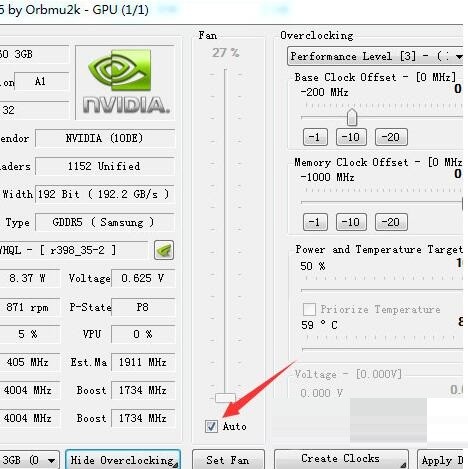Screen dimensions: 468x469
Task: Click the NVIDIA logo image
Action: (126, 82)
